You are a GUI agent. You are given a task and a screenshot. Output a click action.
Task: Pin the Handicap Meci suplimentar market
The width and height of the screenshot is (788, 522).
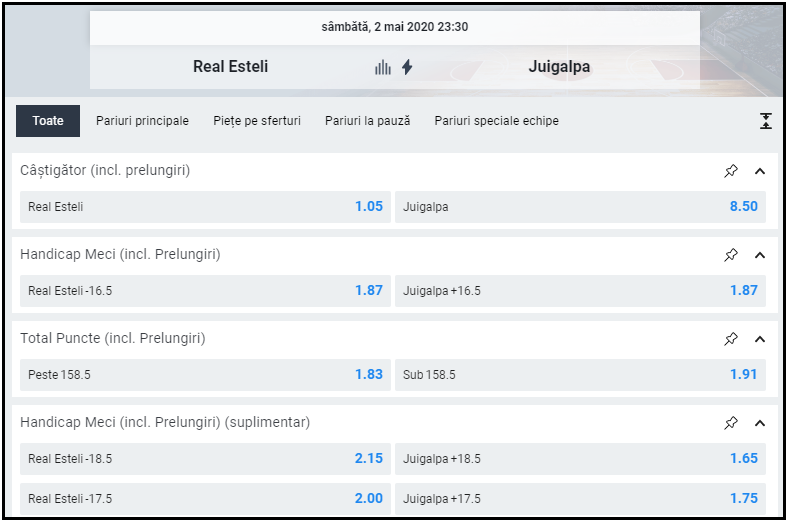coord(731,423)
